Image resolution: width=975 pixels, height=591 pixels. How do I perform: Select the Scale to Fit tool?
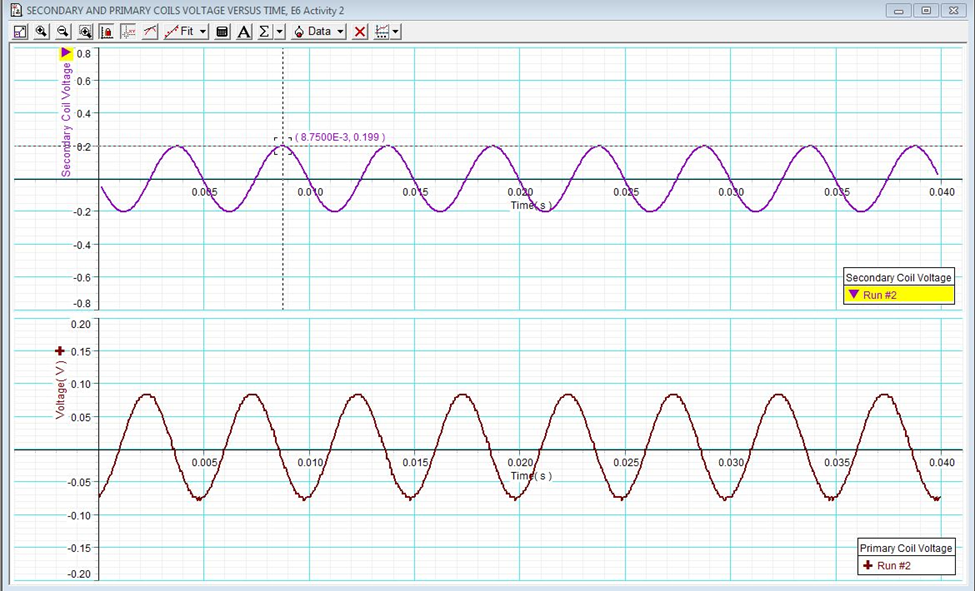click(20, 31)
